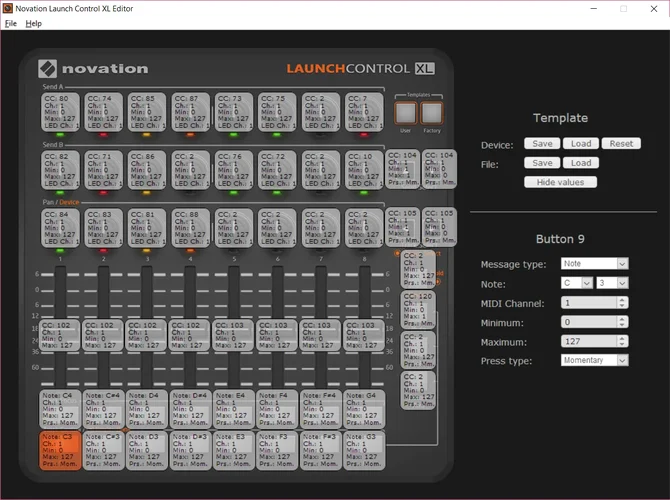This screenshot has width=670, height=500.
Task: Minimize the editor window
Action: click(x=594, y=9)
